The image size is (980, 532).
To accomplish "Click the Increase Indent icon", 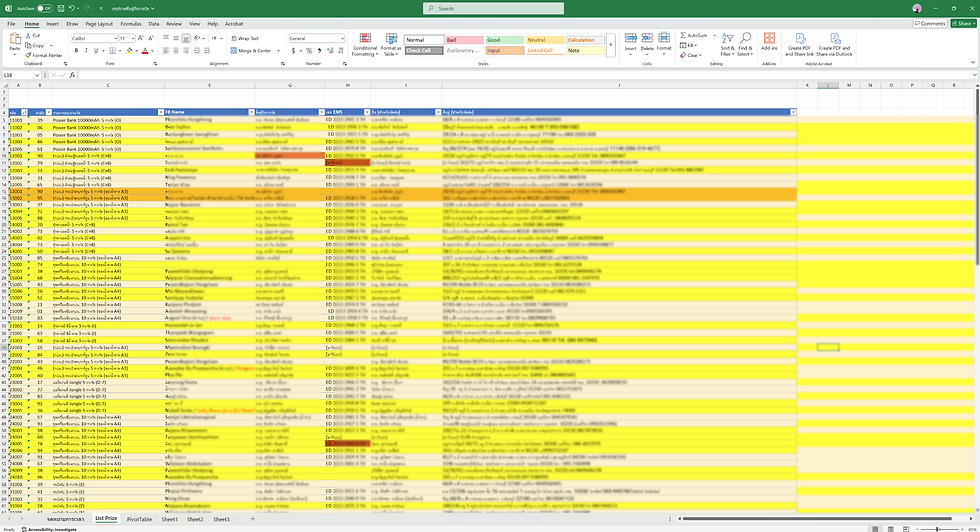I will pyautogui.click(x=206, y=51).
